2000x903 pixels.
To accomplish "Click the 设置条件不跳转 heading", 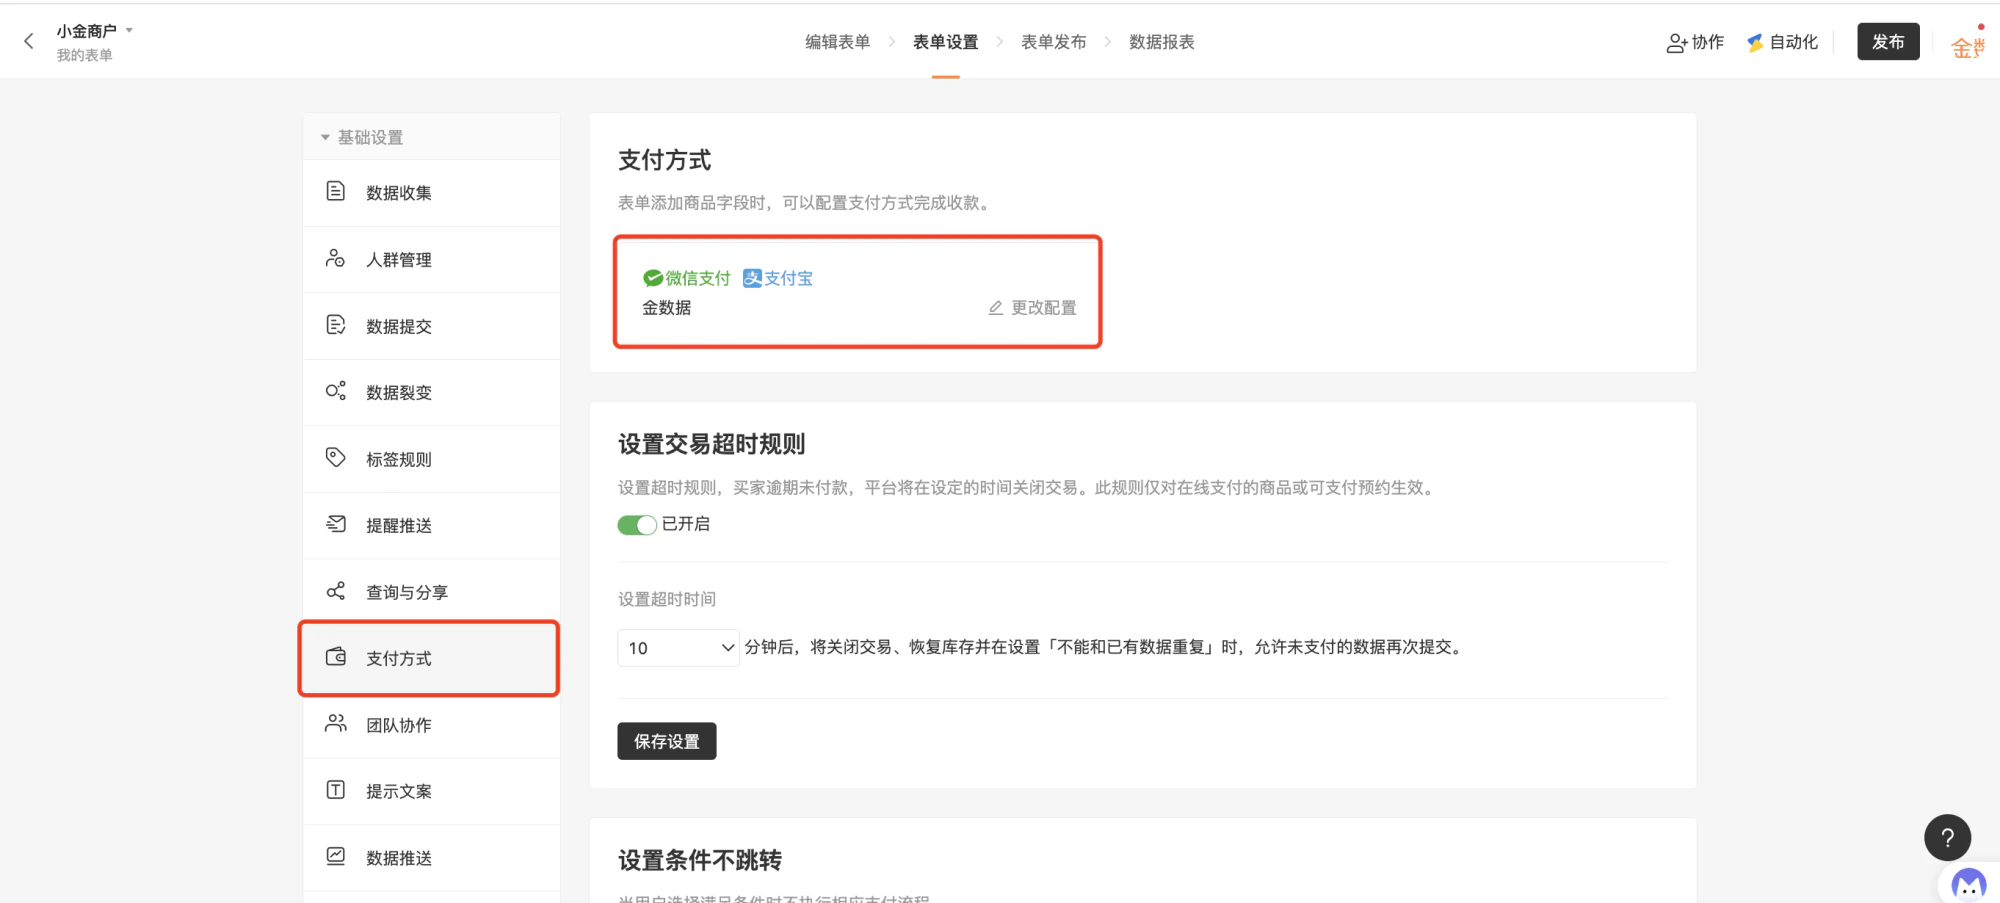I will pos(700,860).
